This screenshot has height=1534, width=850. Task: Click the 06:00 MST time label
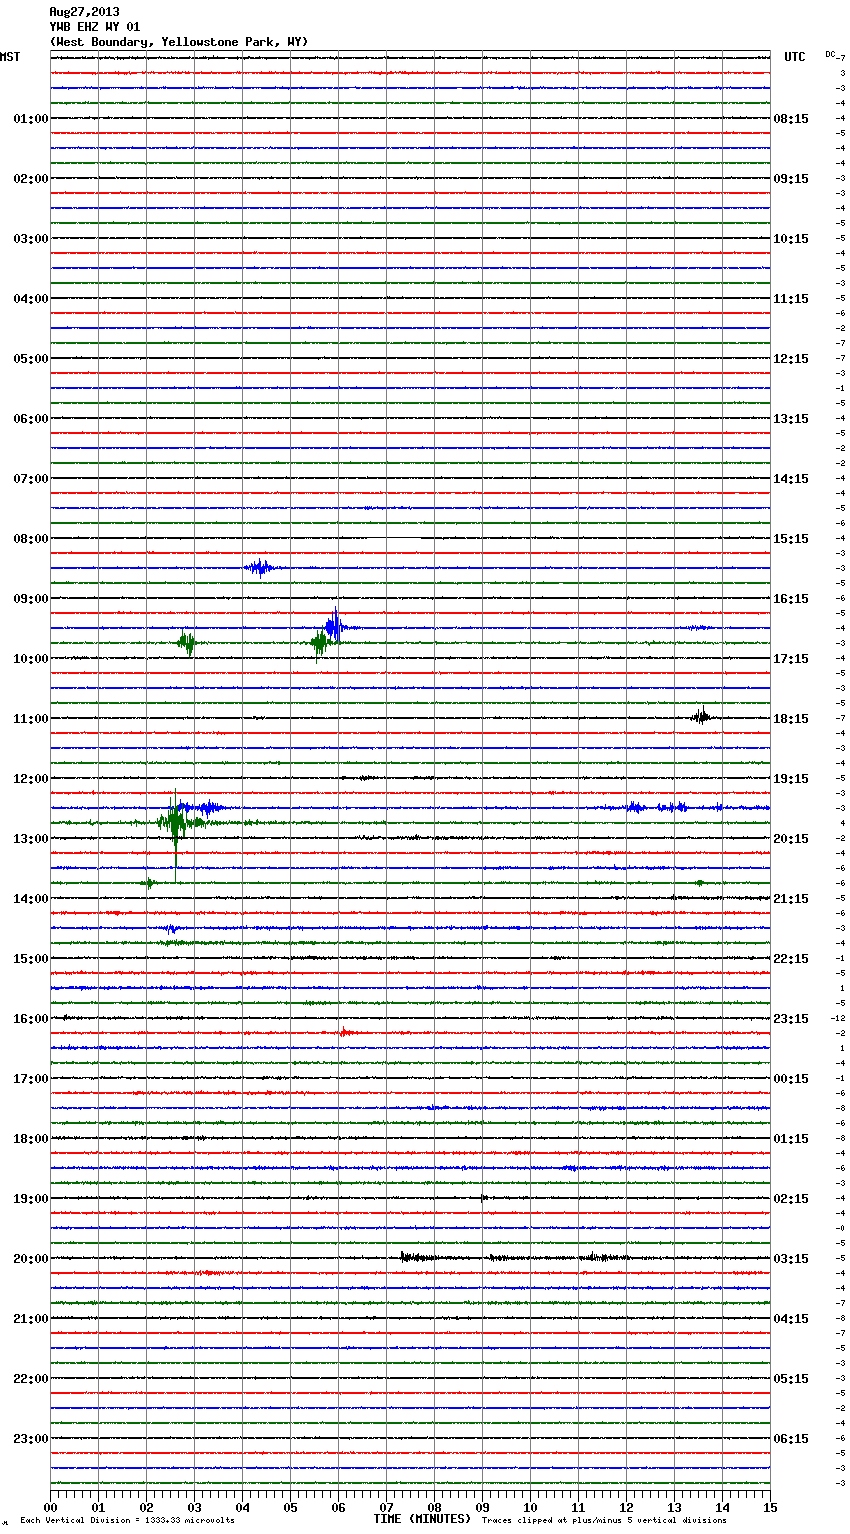[x=31, y=419]
